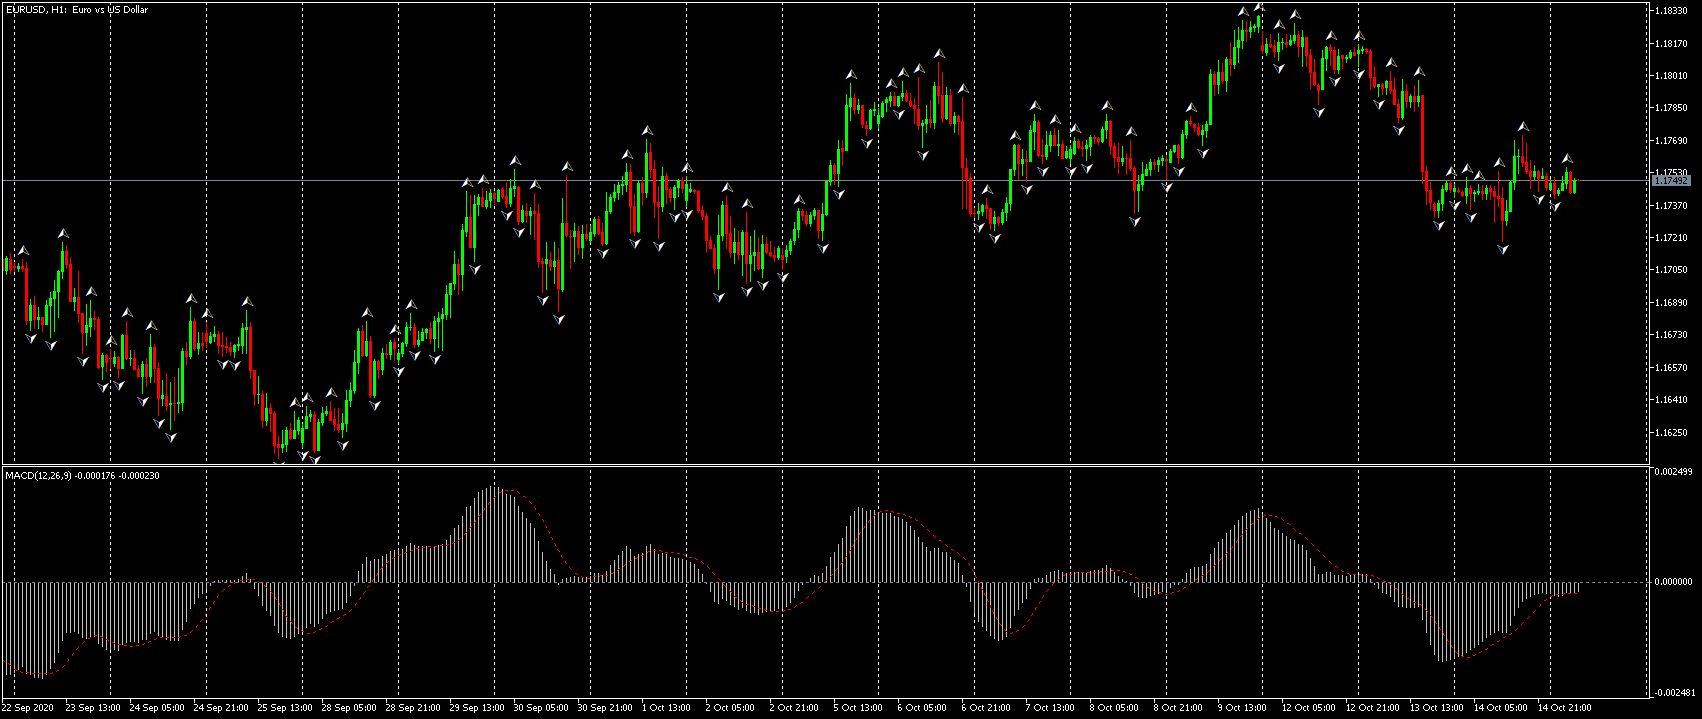Click the 1.18330 price axis label
The width and height of the screenshot is (1702, 719).
coord(1671,11)
